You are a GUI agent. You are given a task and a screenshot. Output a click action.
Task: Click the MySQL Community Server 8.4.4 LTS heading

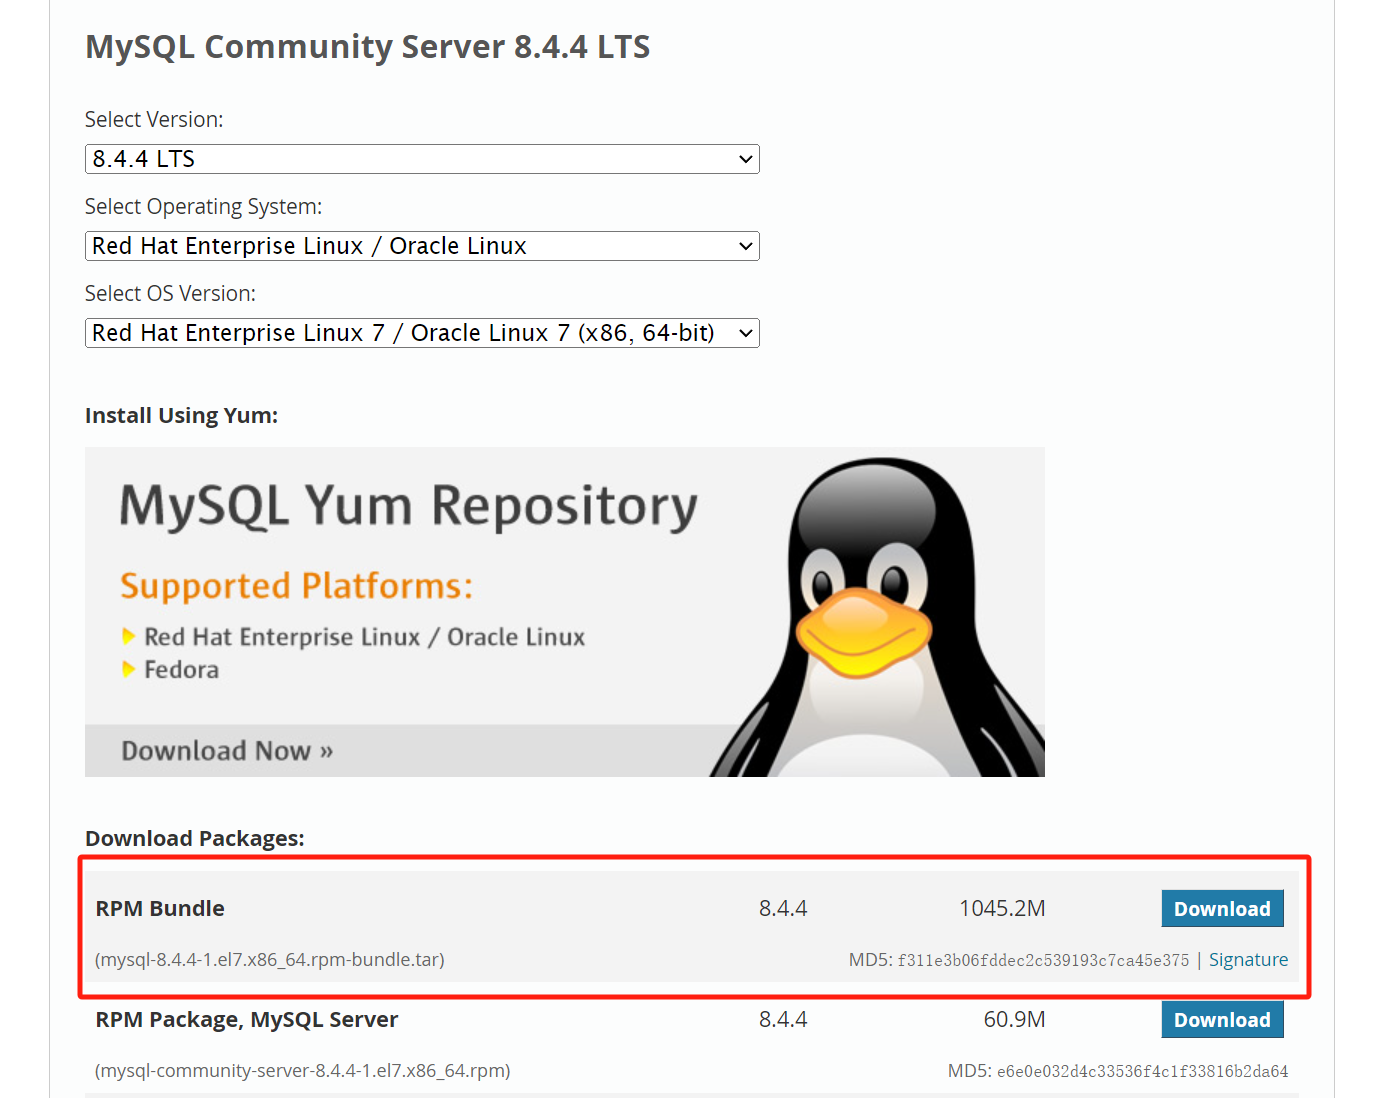click(367, 47)
